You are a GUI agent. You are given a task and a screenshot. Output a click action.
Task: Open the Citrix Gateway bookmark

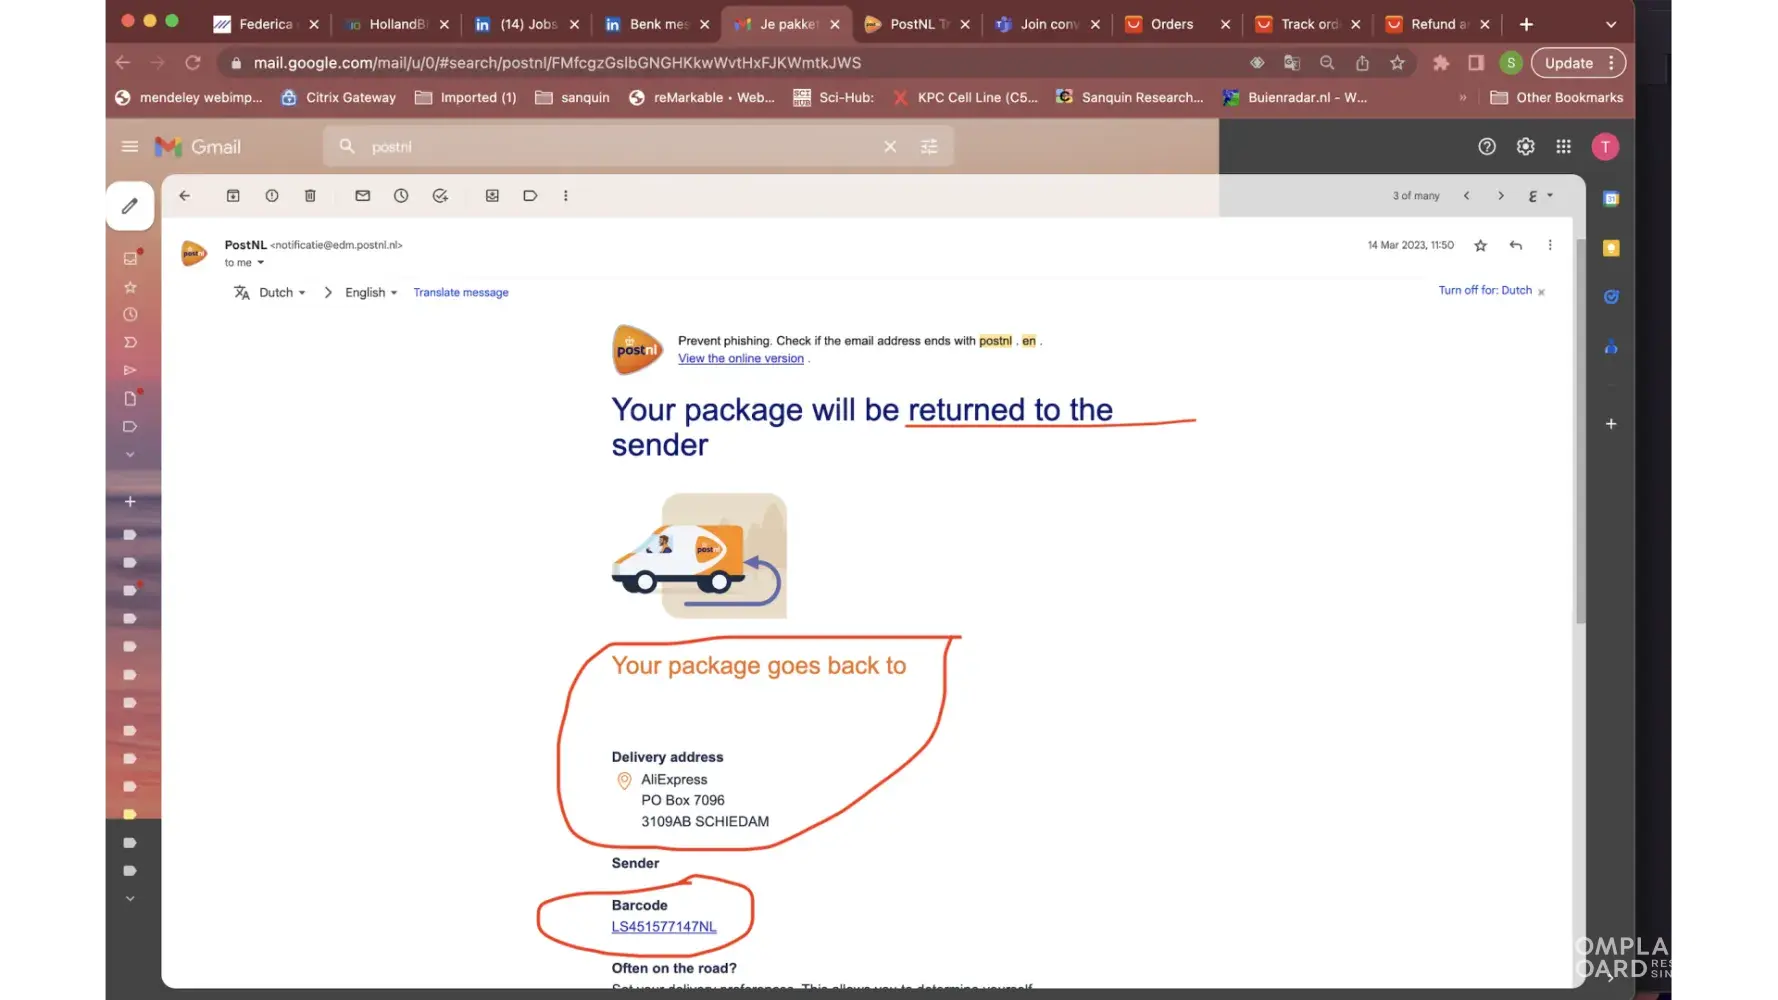(339, 98)
